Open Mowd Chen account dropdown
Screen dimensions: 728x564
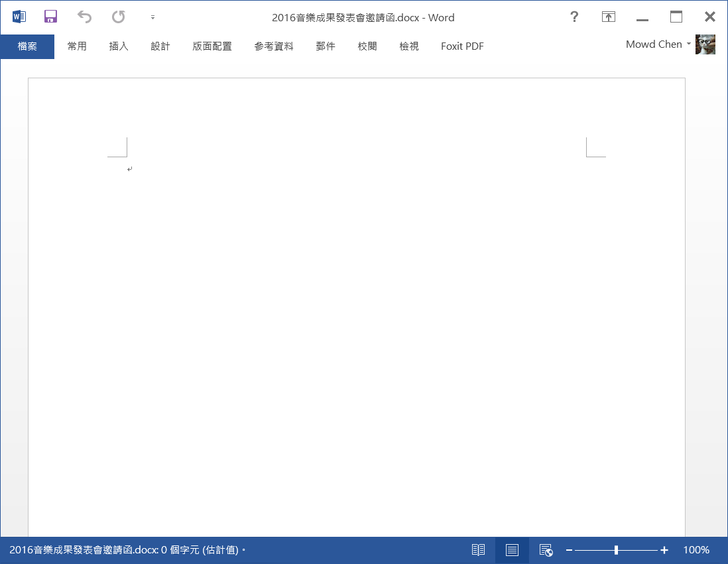point(658,45)
